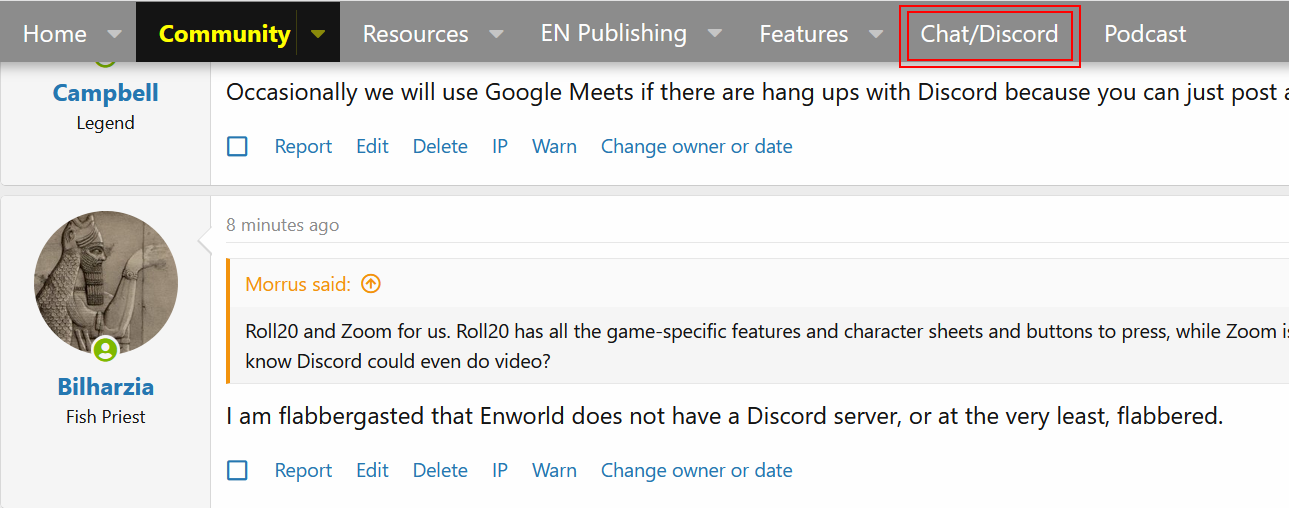Screen dimensions: 1289x508
Task: Expand the Resources dropdown arrow
Action: pos(496,33)
